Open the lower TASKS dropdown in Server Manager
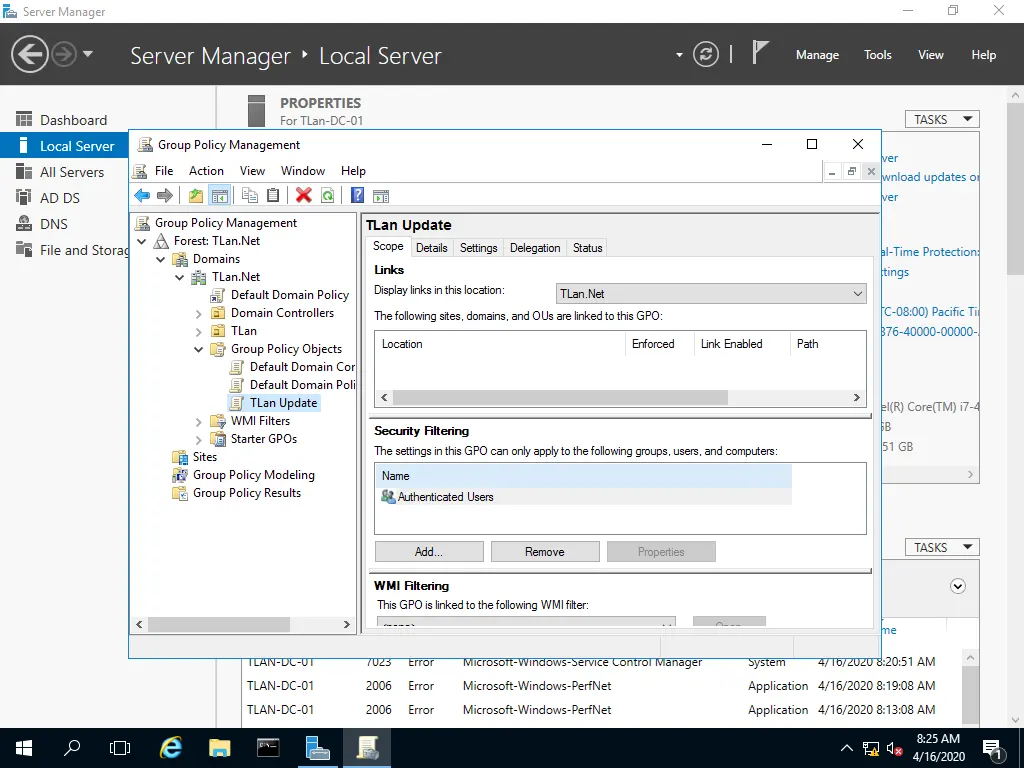 click(942, 547)
